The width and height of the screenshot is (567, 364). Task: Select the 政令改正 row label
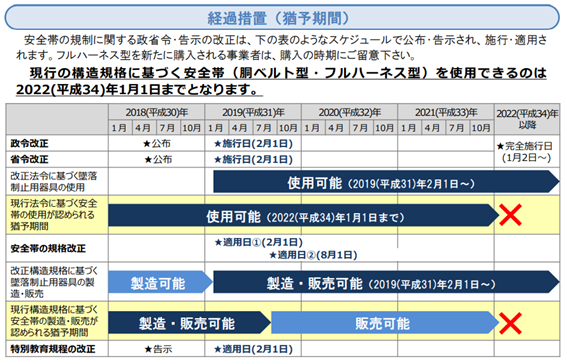click(29, 144)
